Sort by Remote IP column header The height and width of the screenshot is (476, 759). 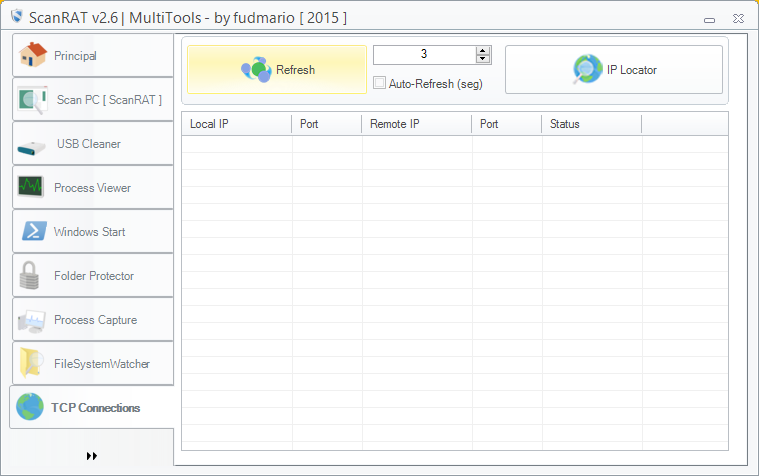tap(417, 124)
